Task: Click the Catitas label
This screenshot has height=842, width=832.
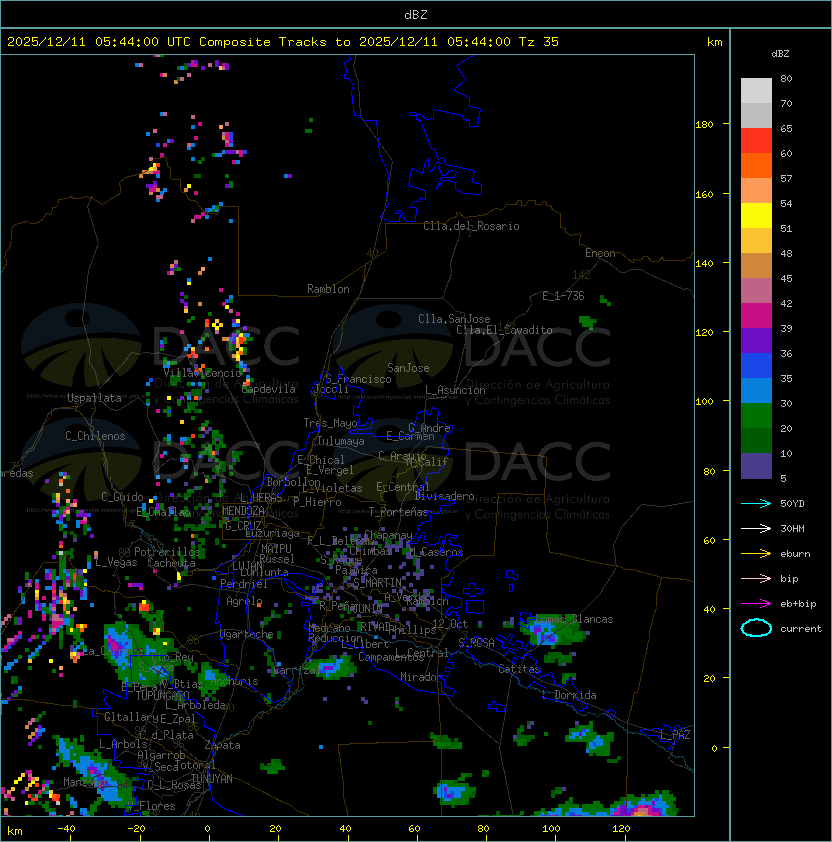Action: pos(519,670)
